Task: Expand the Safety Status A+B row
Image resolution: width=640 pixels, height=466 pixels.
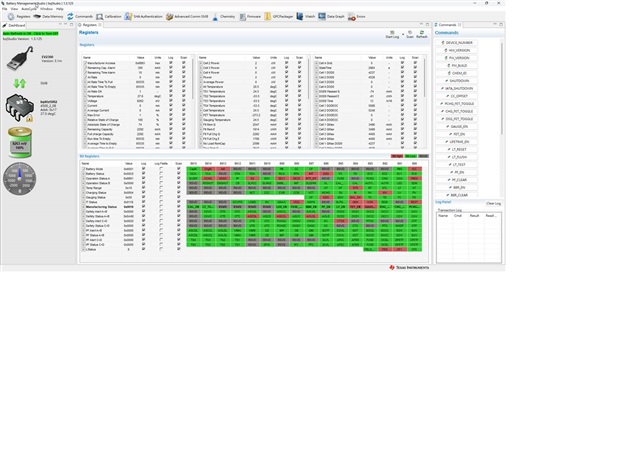Action: [x=84, y=216]
